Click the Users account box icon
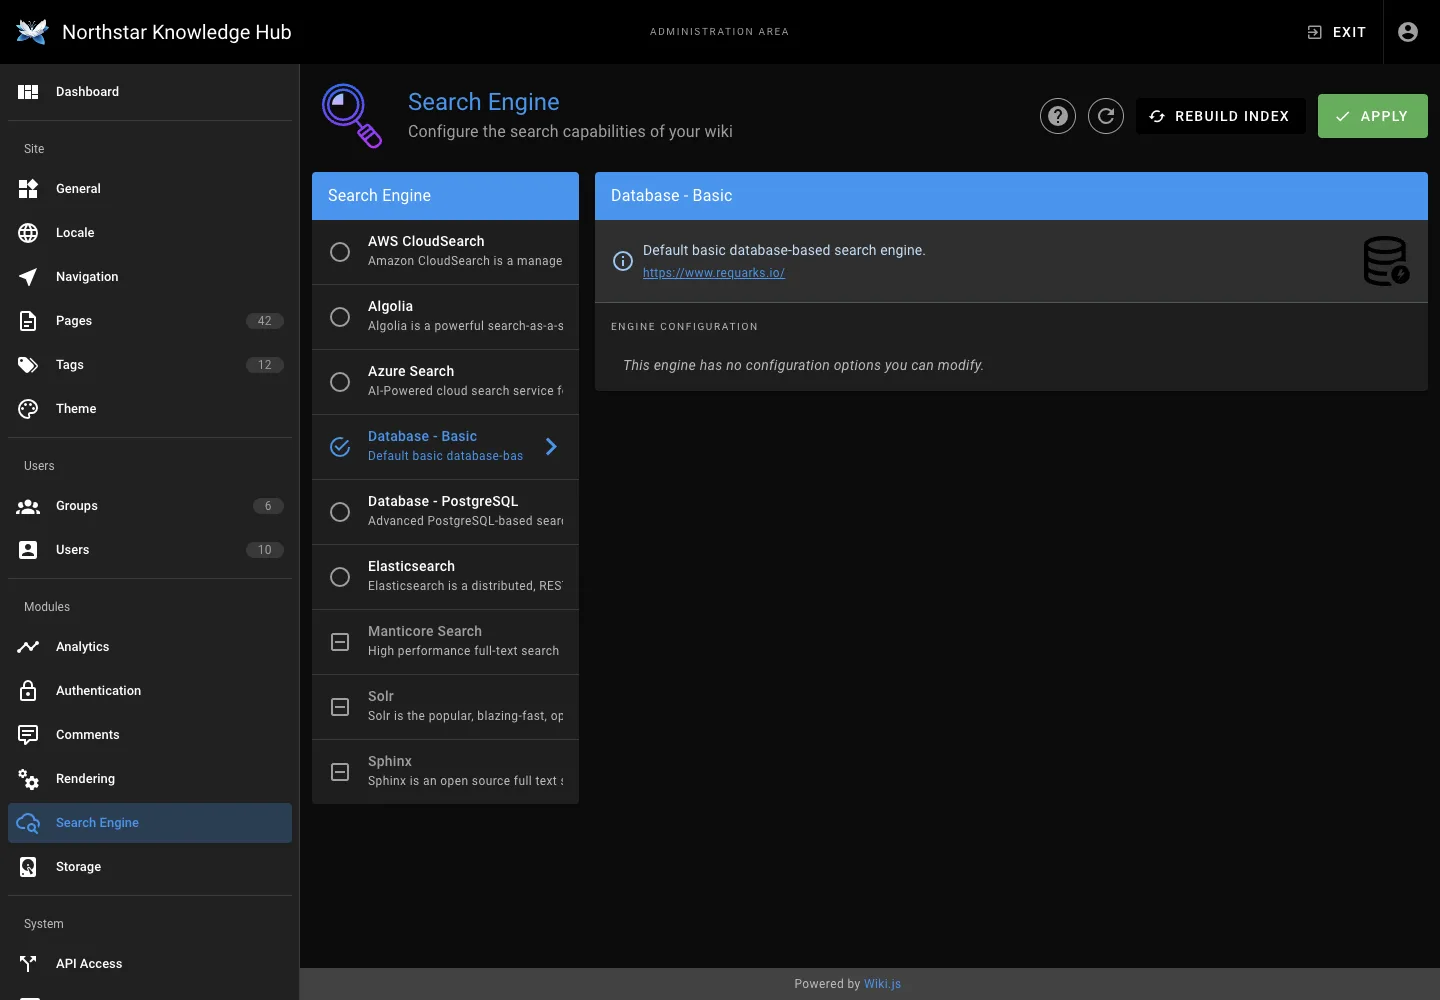The height and width of the screenshot is (1000, 1440). (x=28, y=550)
